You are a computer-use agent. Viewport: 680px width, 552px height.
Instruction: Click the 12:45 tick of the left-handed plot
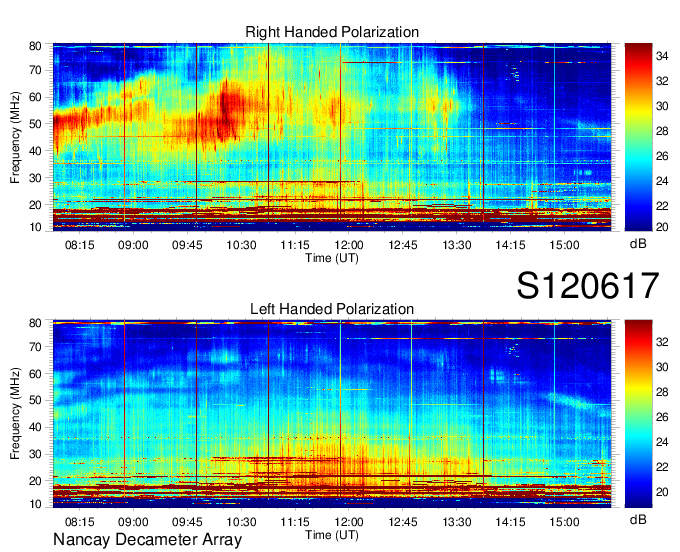tap(403, 522)
